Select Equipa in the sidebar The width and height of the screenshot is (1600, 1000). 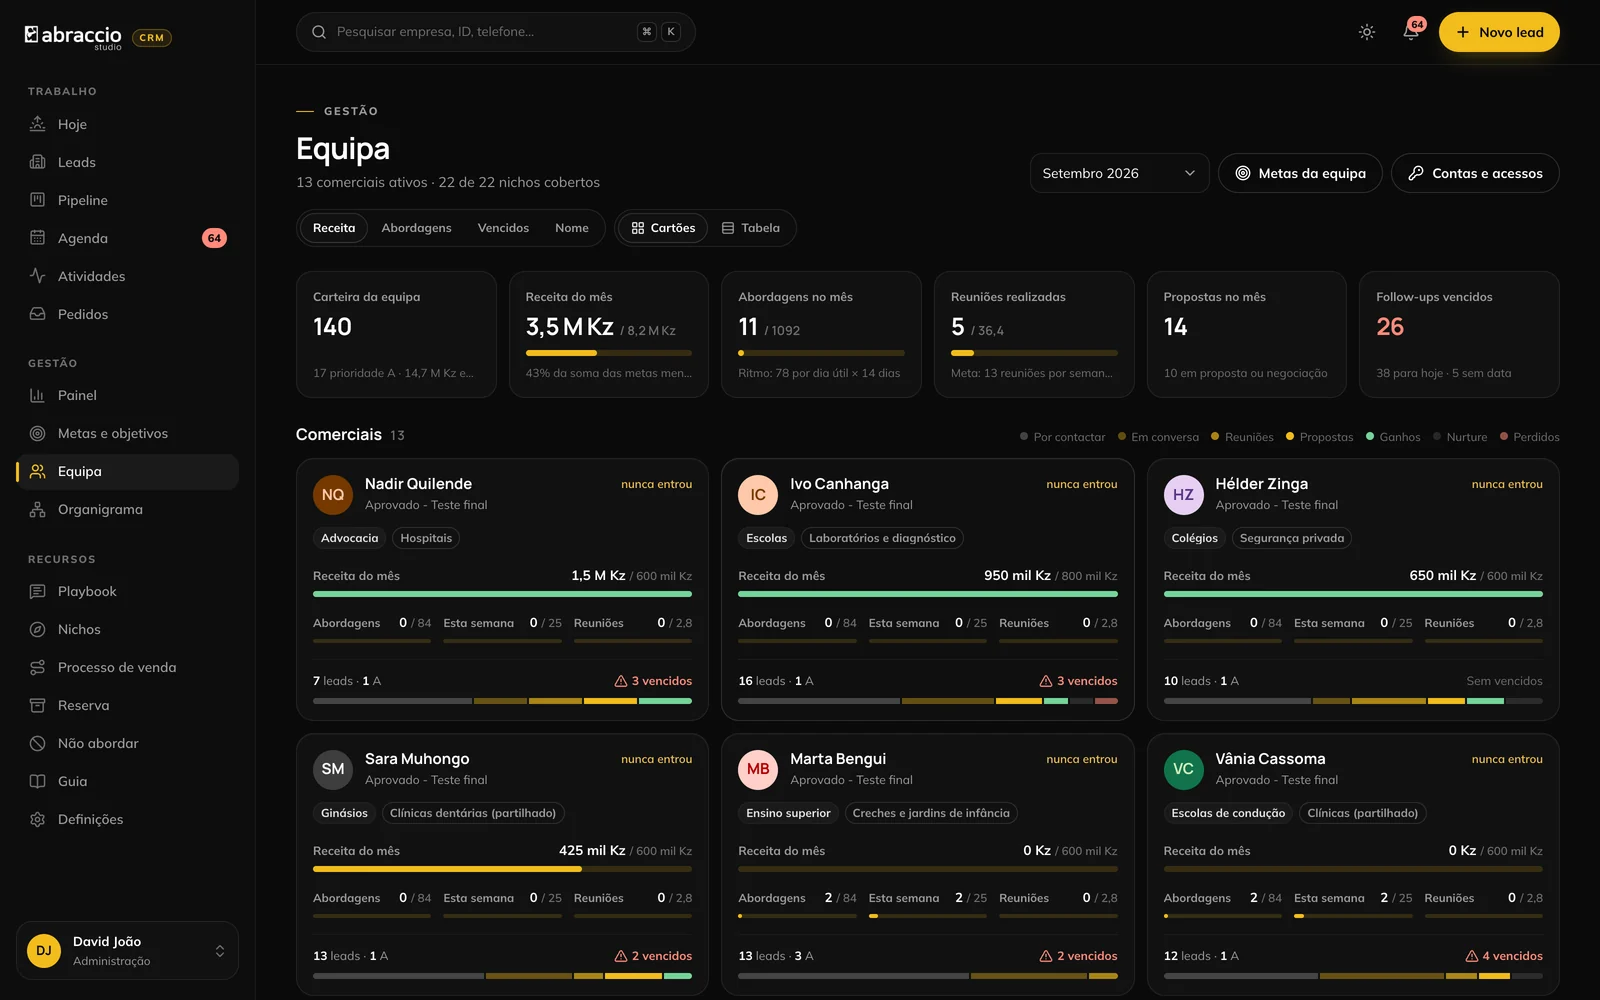(127, 471)
